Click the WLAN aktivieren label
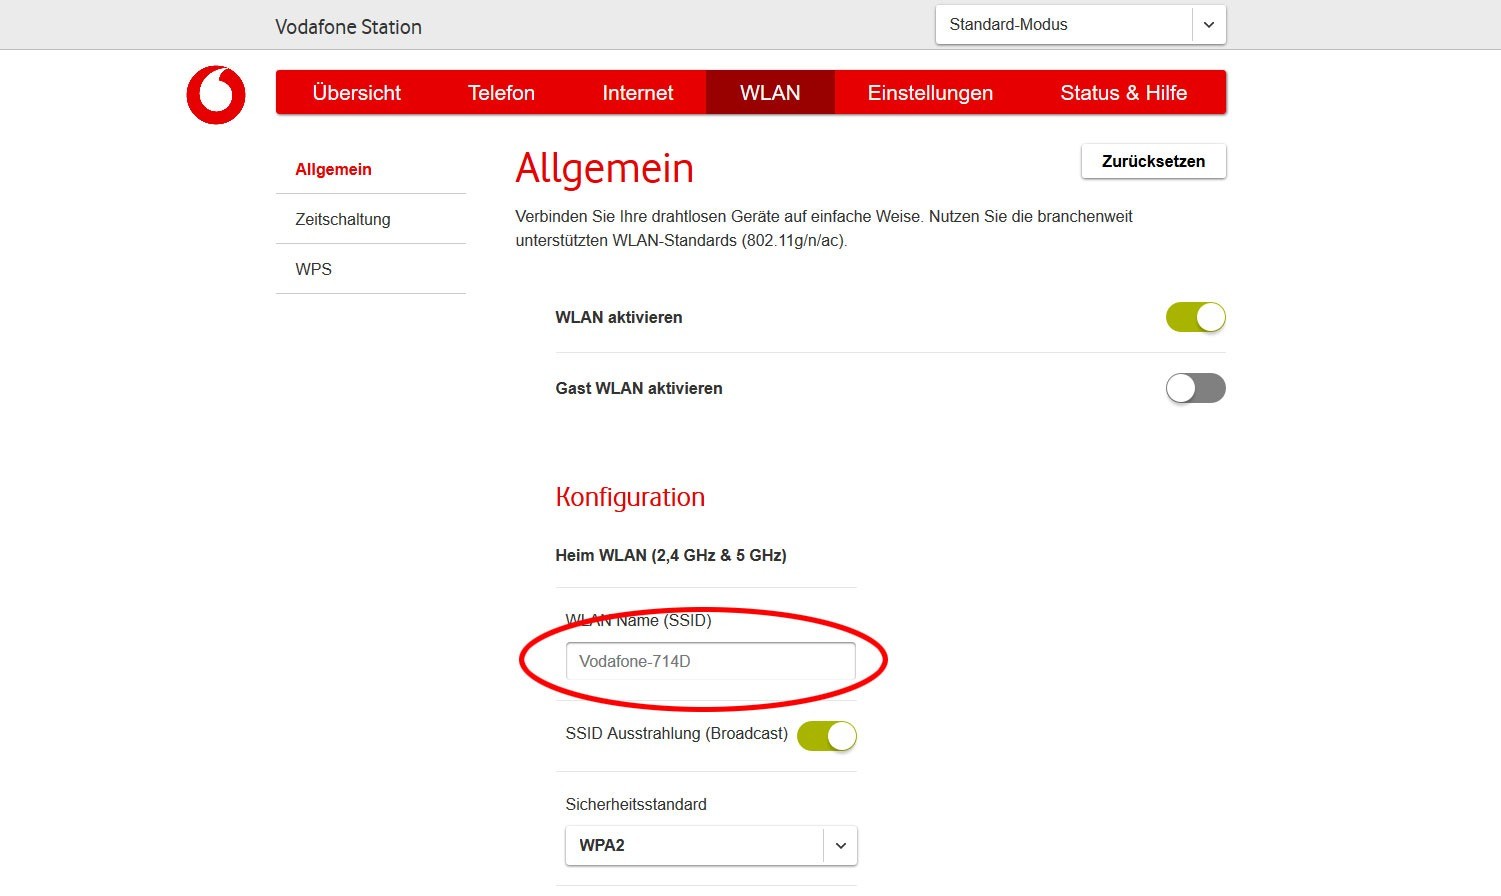The height and width of the screenshot is (896, 1501). click(x=619, y=317)
